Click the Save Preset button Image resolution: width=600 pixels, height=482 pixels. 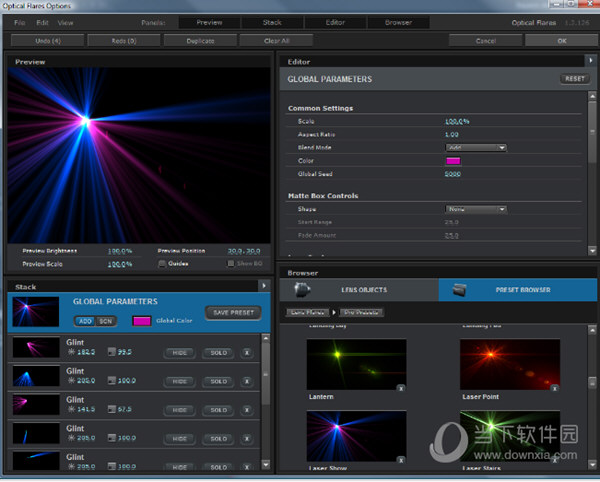point(233,313)
